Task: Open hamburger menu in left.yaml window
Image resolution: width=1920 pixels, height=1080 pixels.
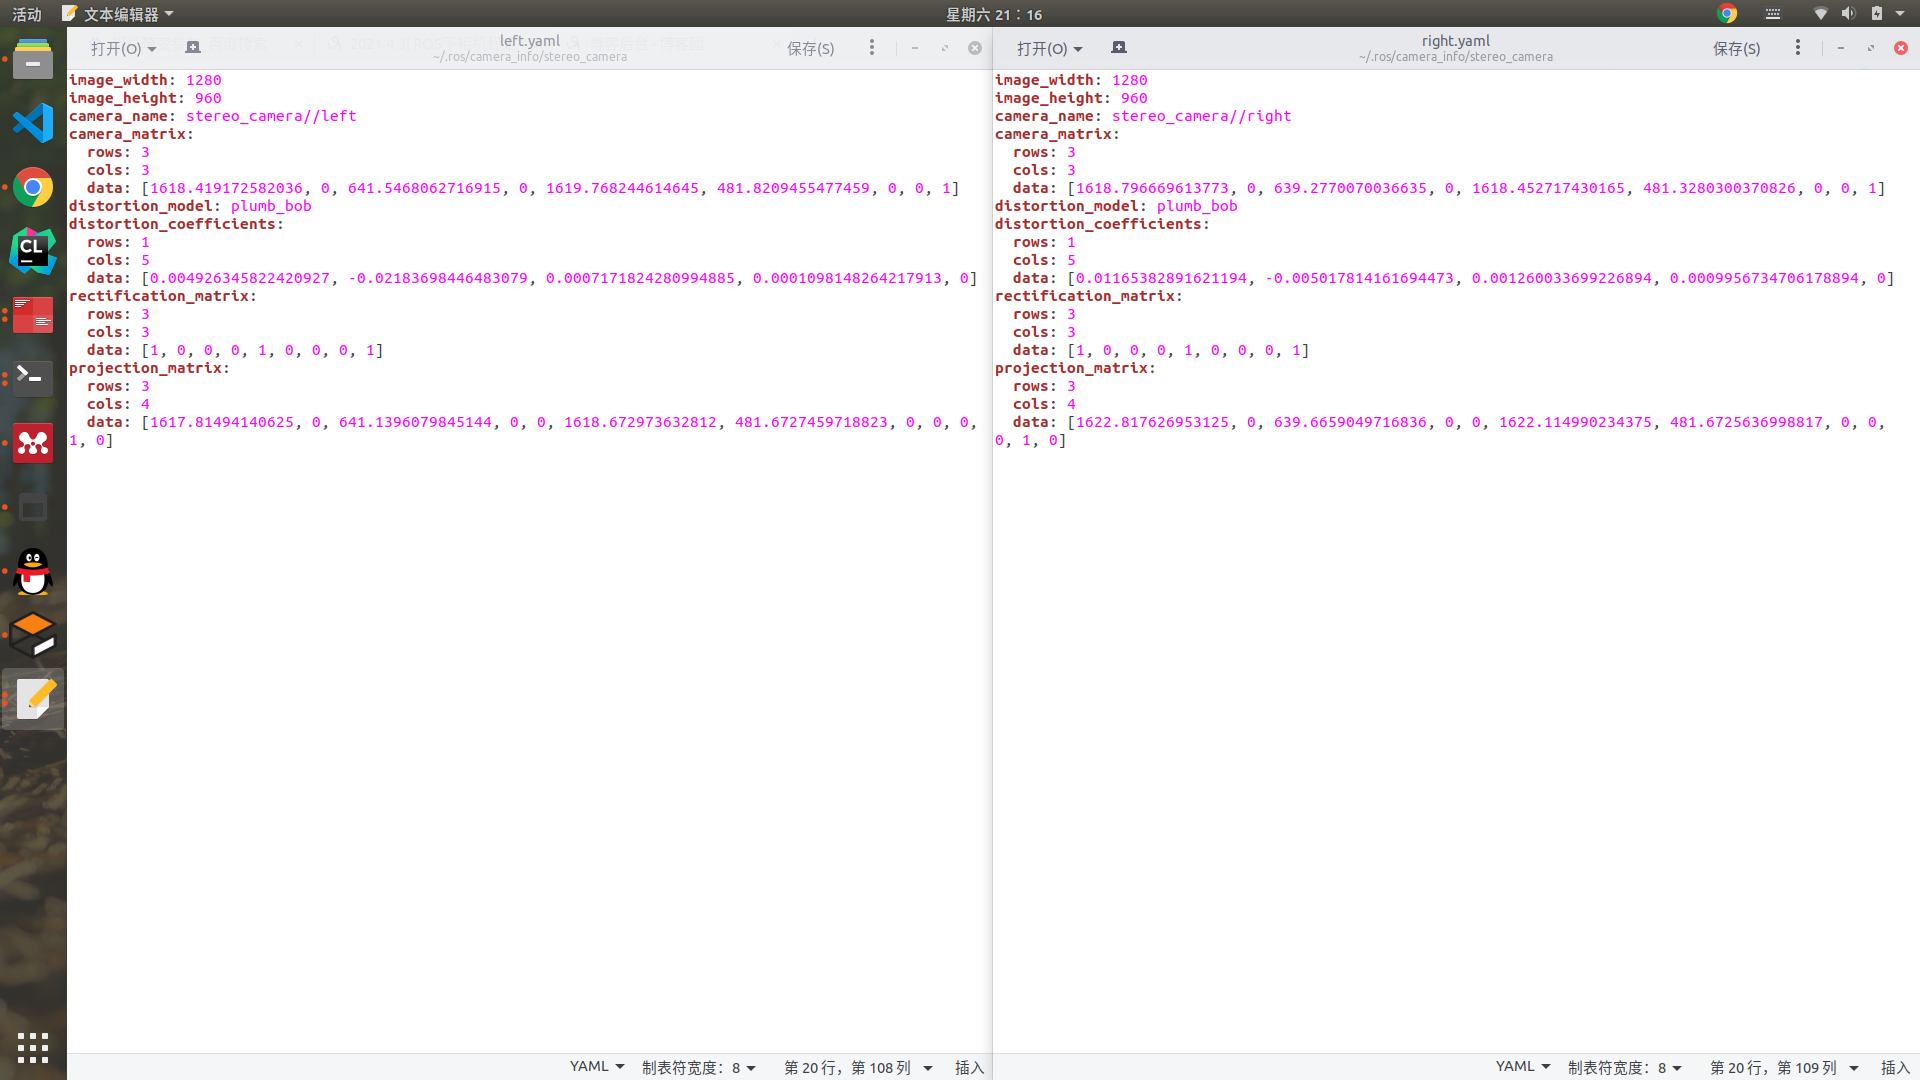Action: pos(872,48)
